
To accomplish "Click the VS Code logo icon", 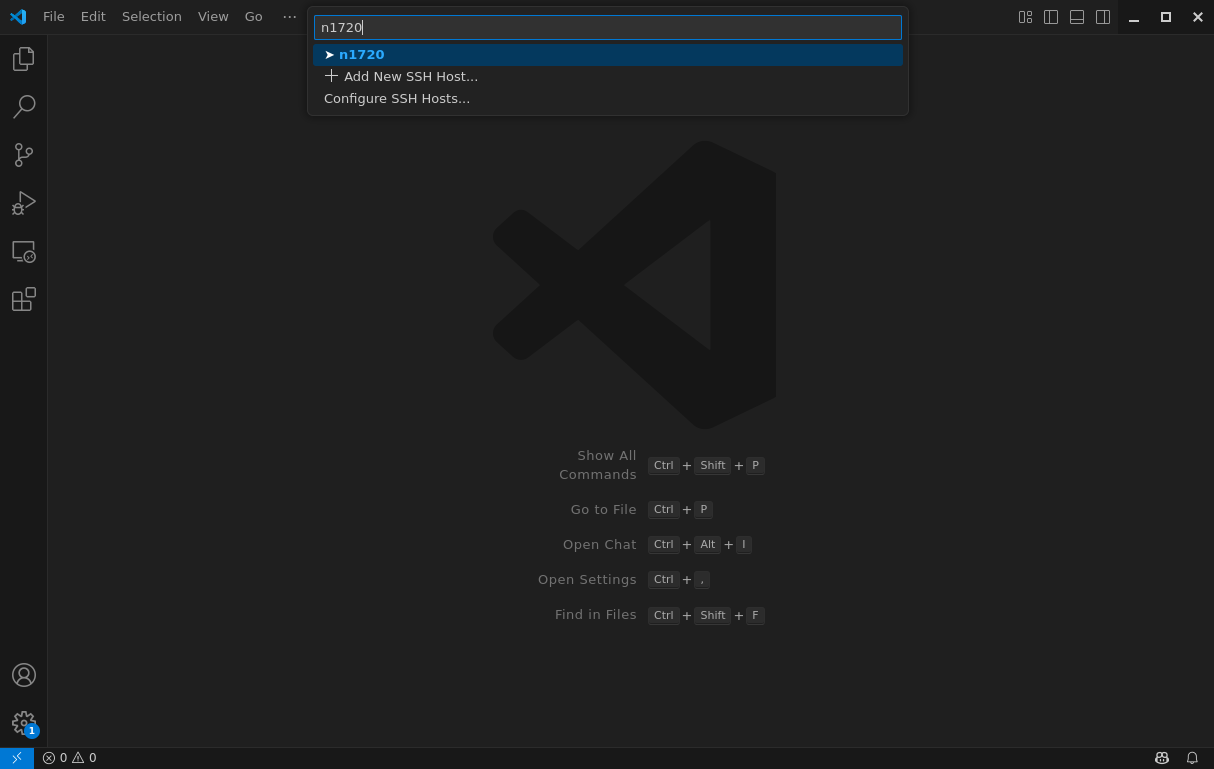I will 18,17.
